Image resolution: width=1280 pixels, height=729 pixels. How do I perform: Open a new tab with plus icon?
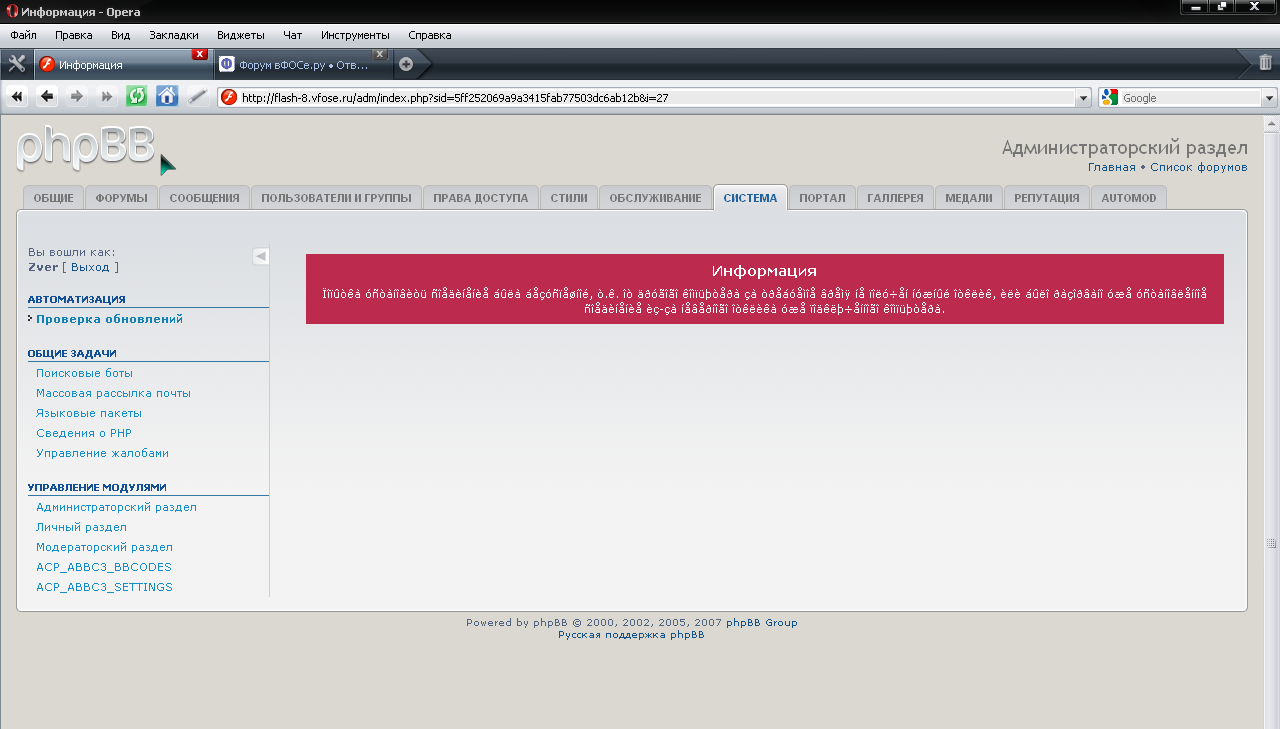[x=405, y=64]
